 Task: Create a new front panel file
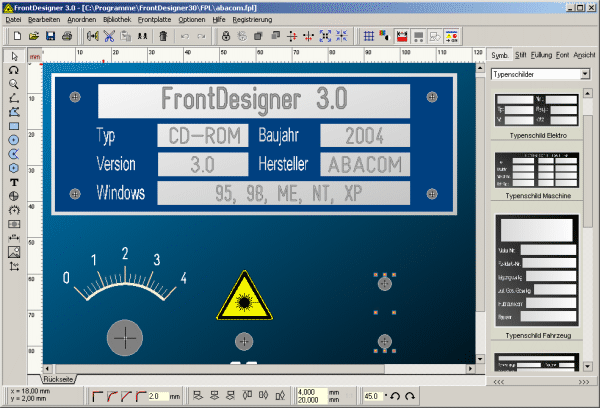[x=17, y=36]
